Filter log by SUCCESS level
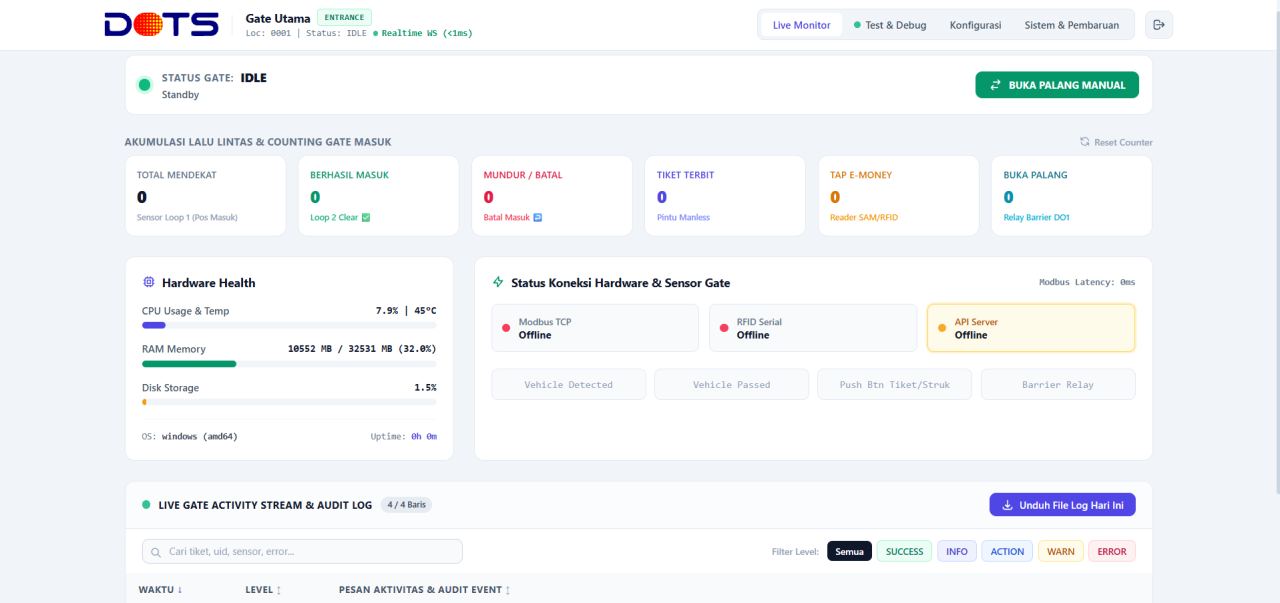 (x=904, y=551)
